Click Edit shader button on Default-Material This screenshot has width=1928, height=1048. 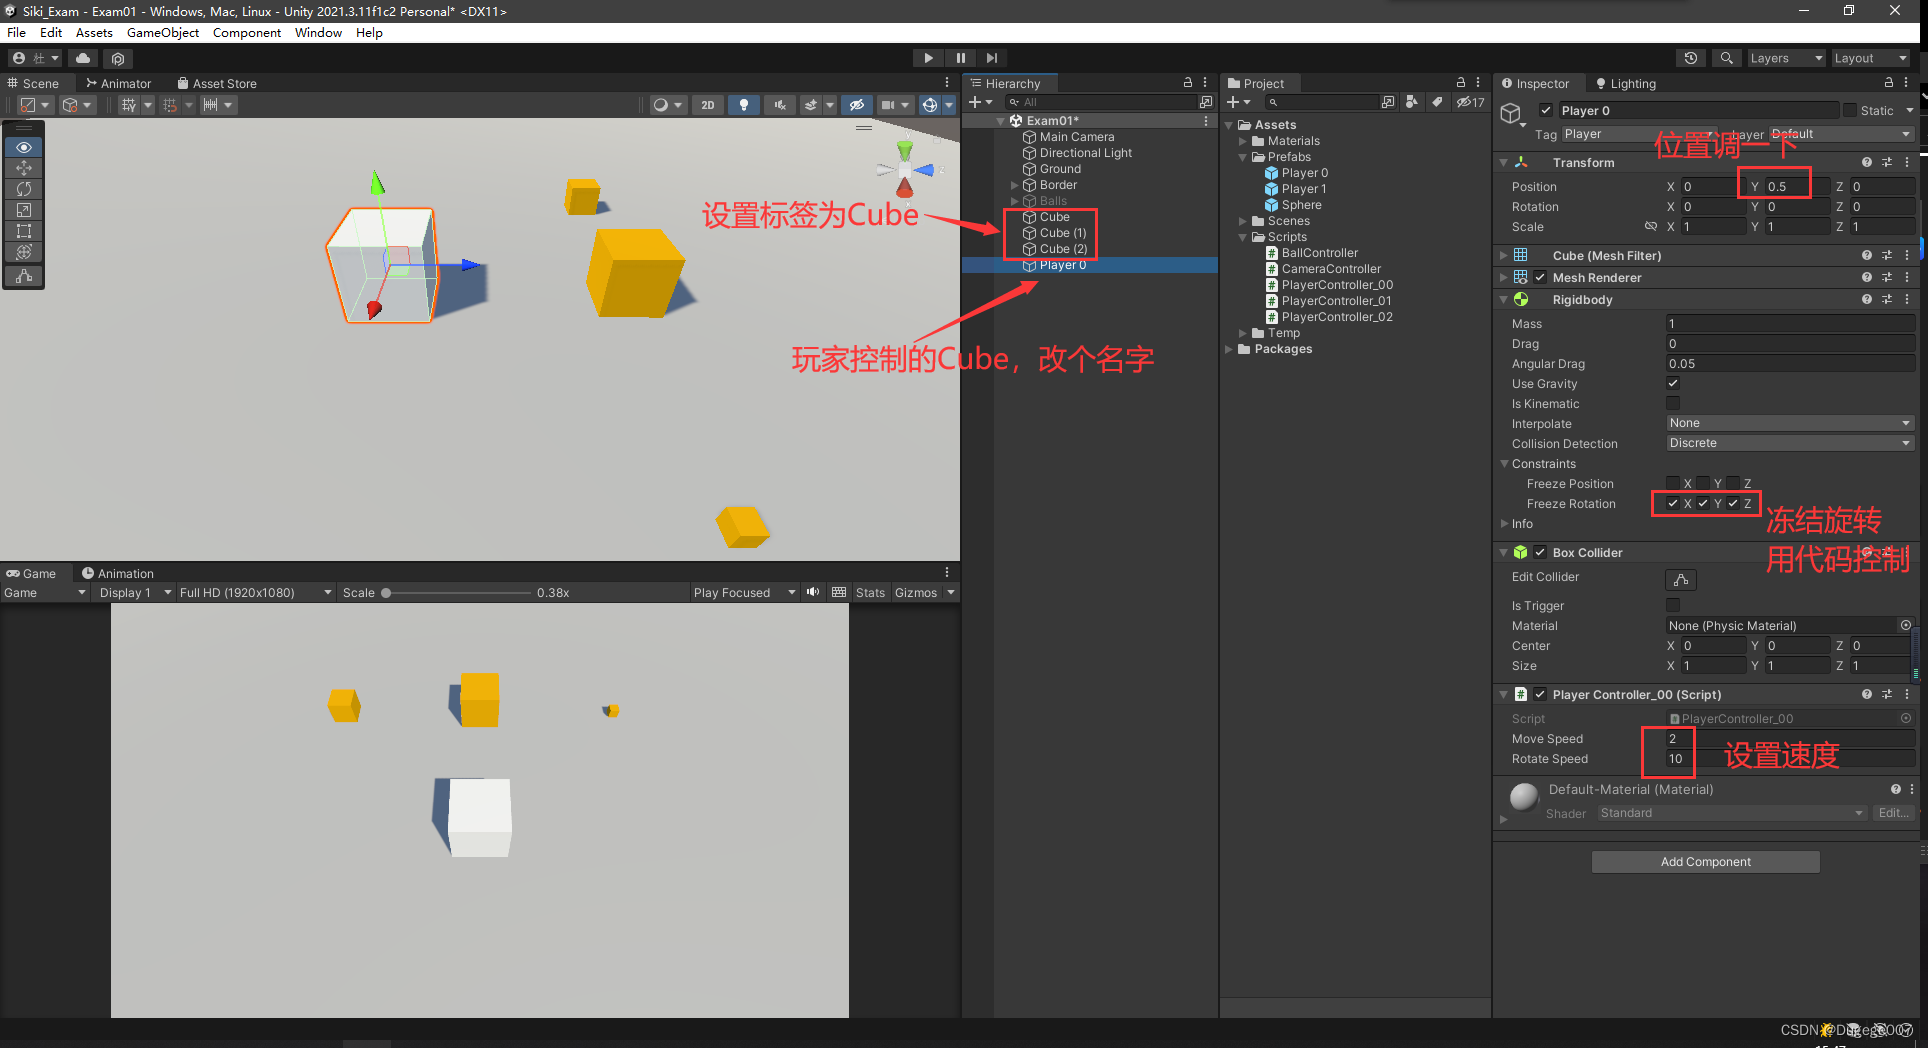[x=1894, y=813]
